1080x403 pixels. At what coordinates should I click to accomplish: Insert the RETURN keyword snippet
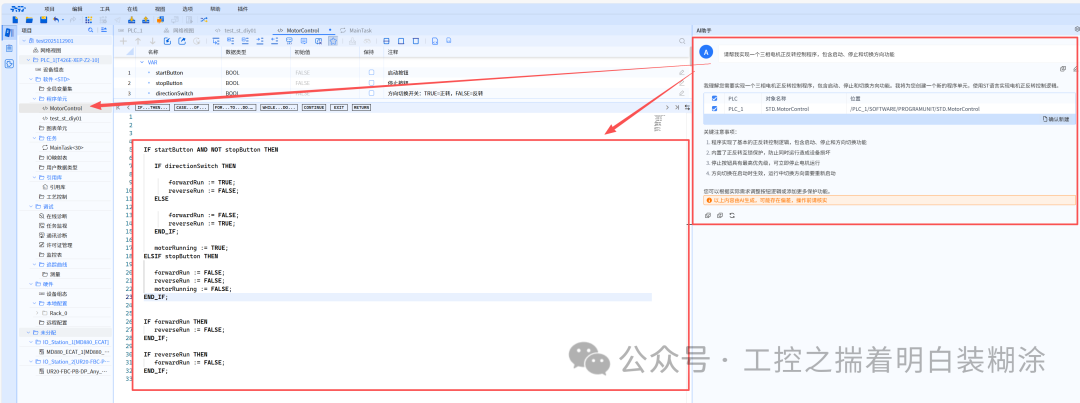[361, 107]
